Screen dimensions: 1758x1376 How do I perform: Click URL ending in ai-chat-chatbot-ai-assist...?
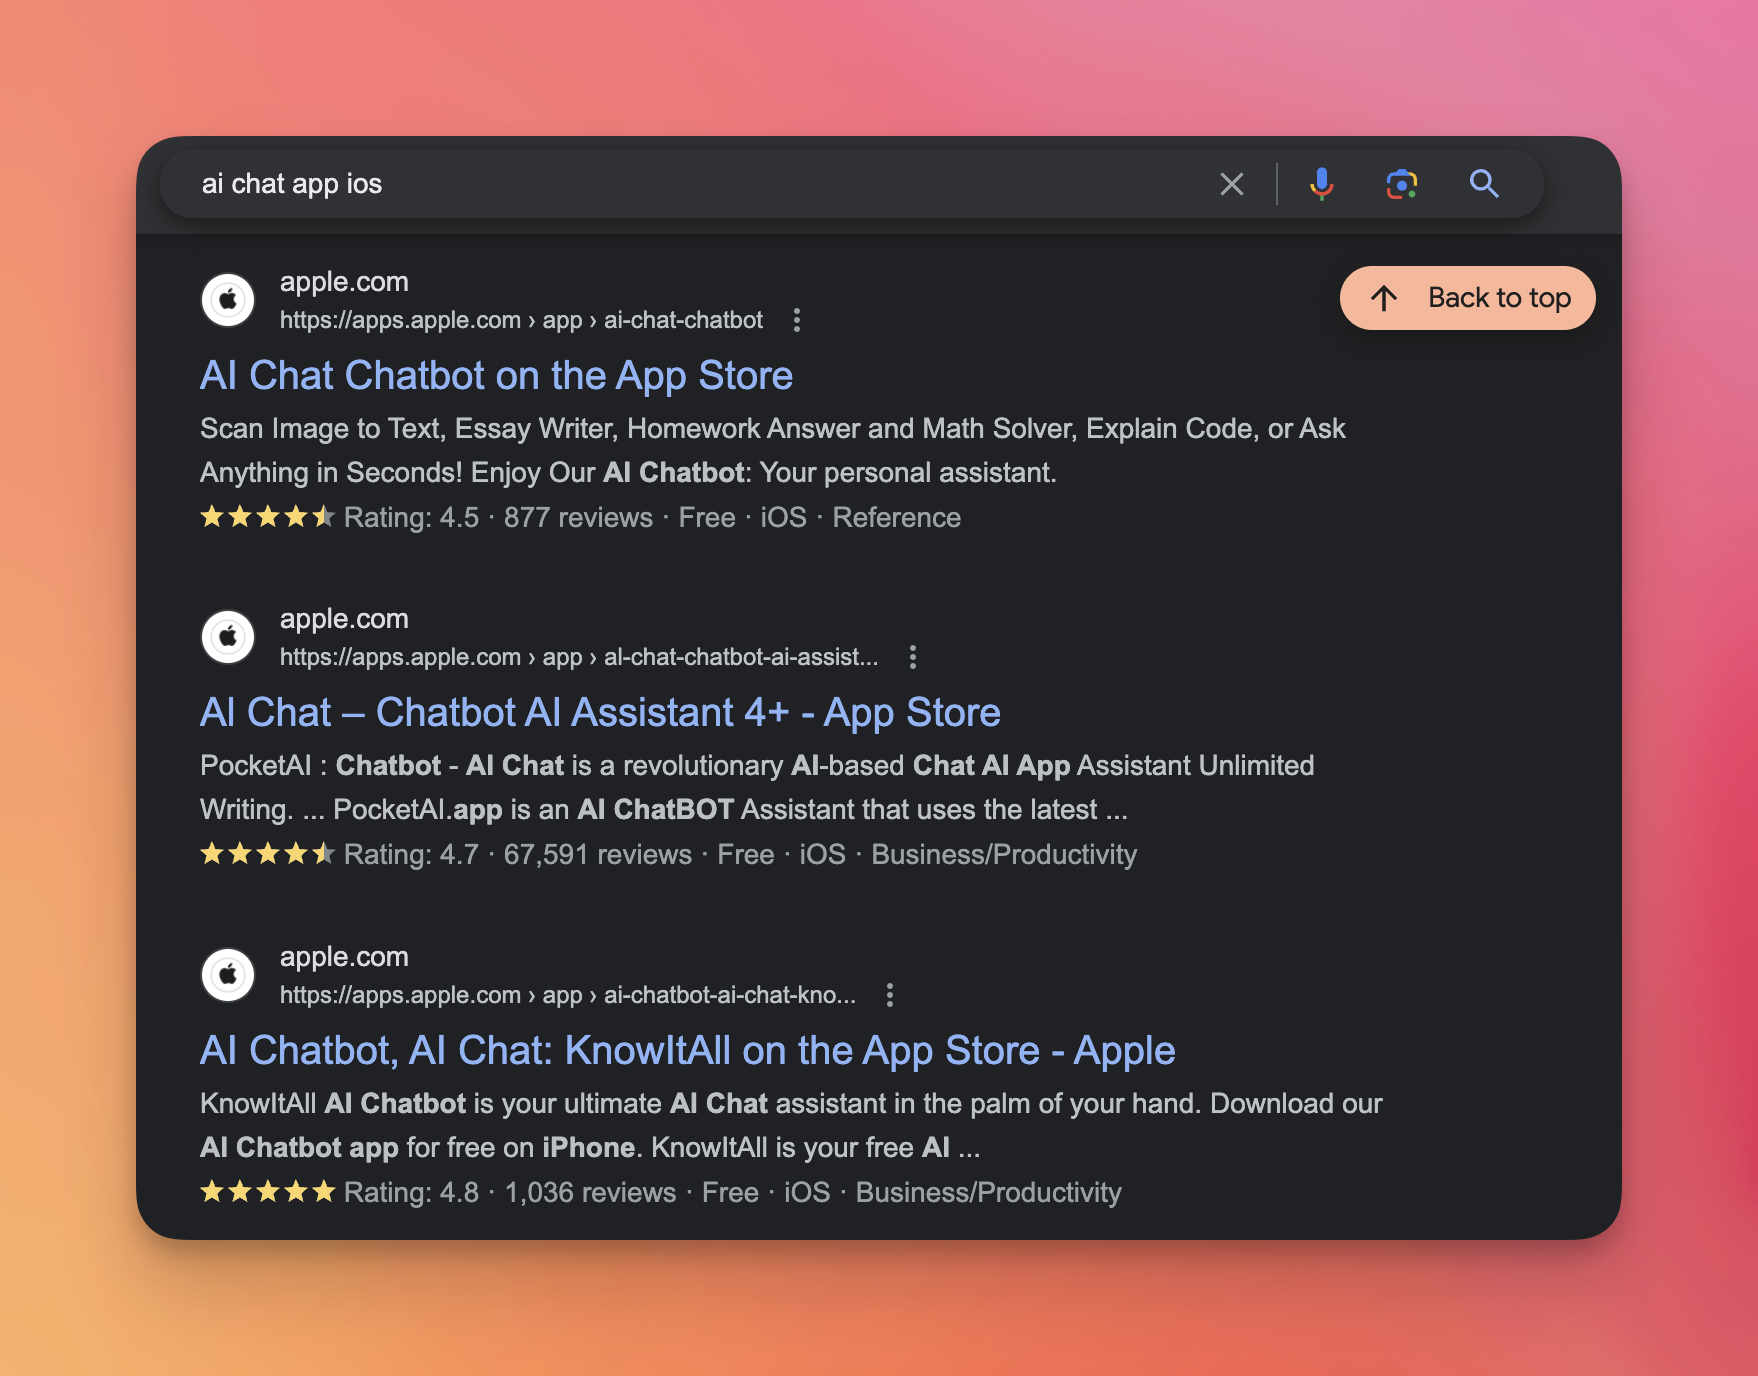click(579, 657)
